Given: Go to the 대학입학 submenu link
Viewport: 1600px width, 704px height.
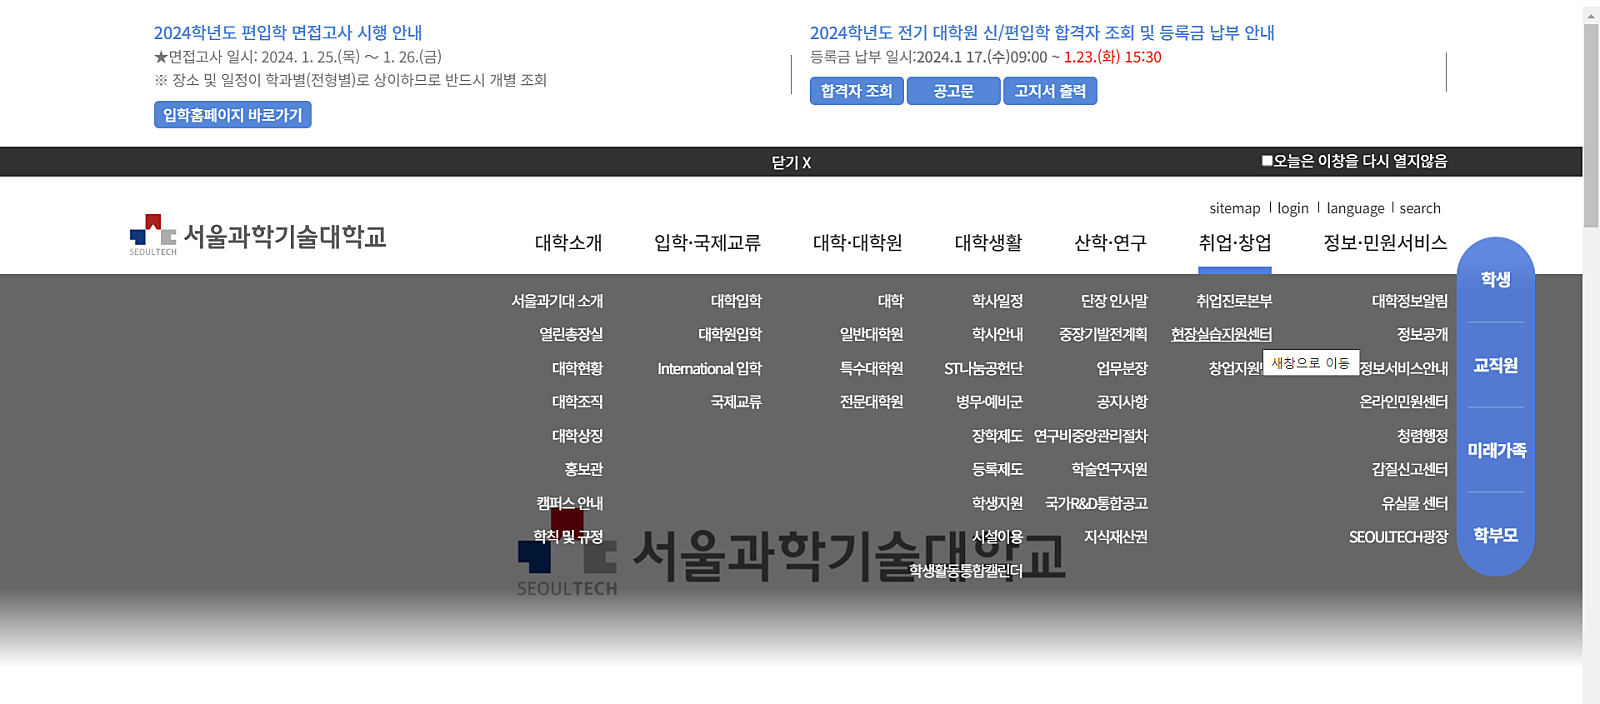Looking at the screenshot, I should (736, 301).
